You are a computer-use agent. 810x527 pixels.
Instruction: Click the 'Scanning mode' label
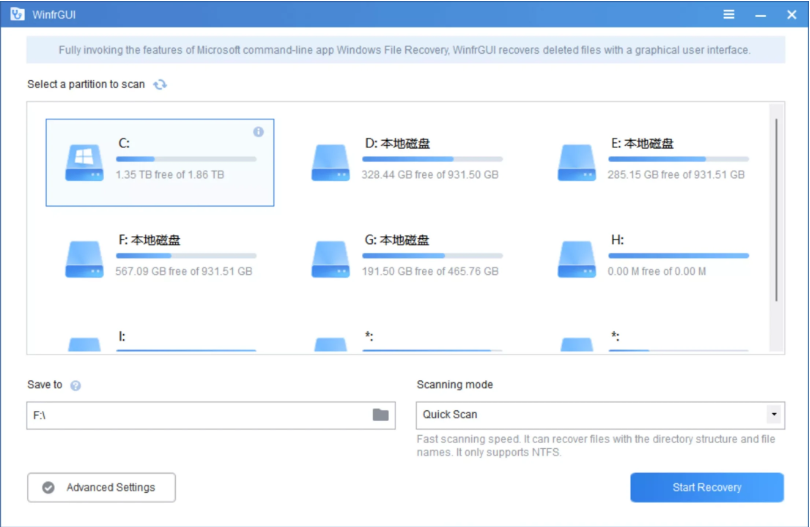(x=455, y=384)
